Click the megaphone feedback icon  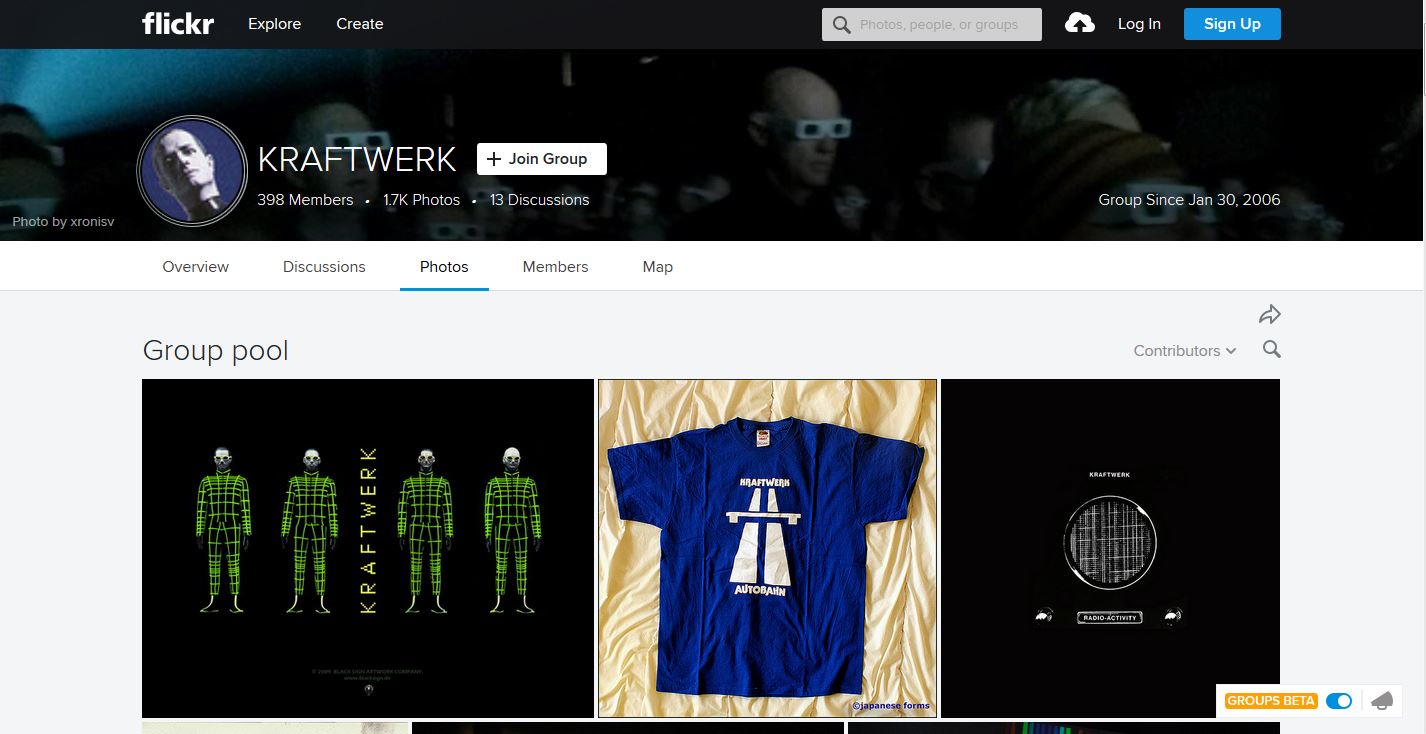(x=1381, y=701)
